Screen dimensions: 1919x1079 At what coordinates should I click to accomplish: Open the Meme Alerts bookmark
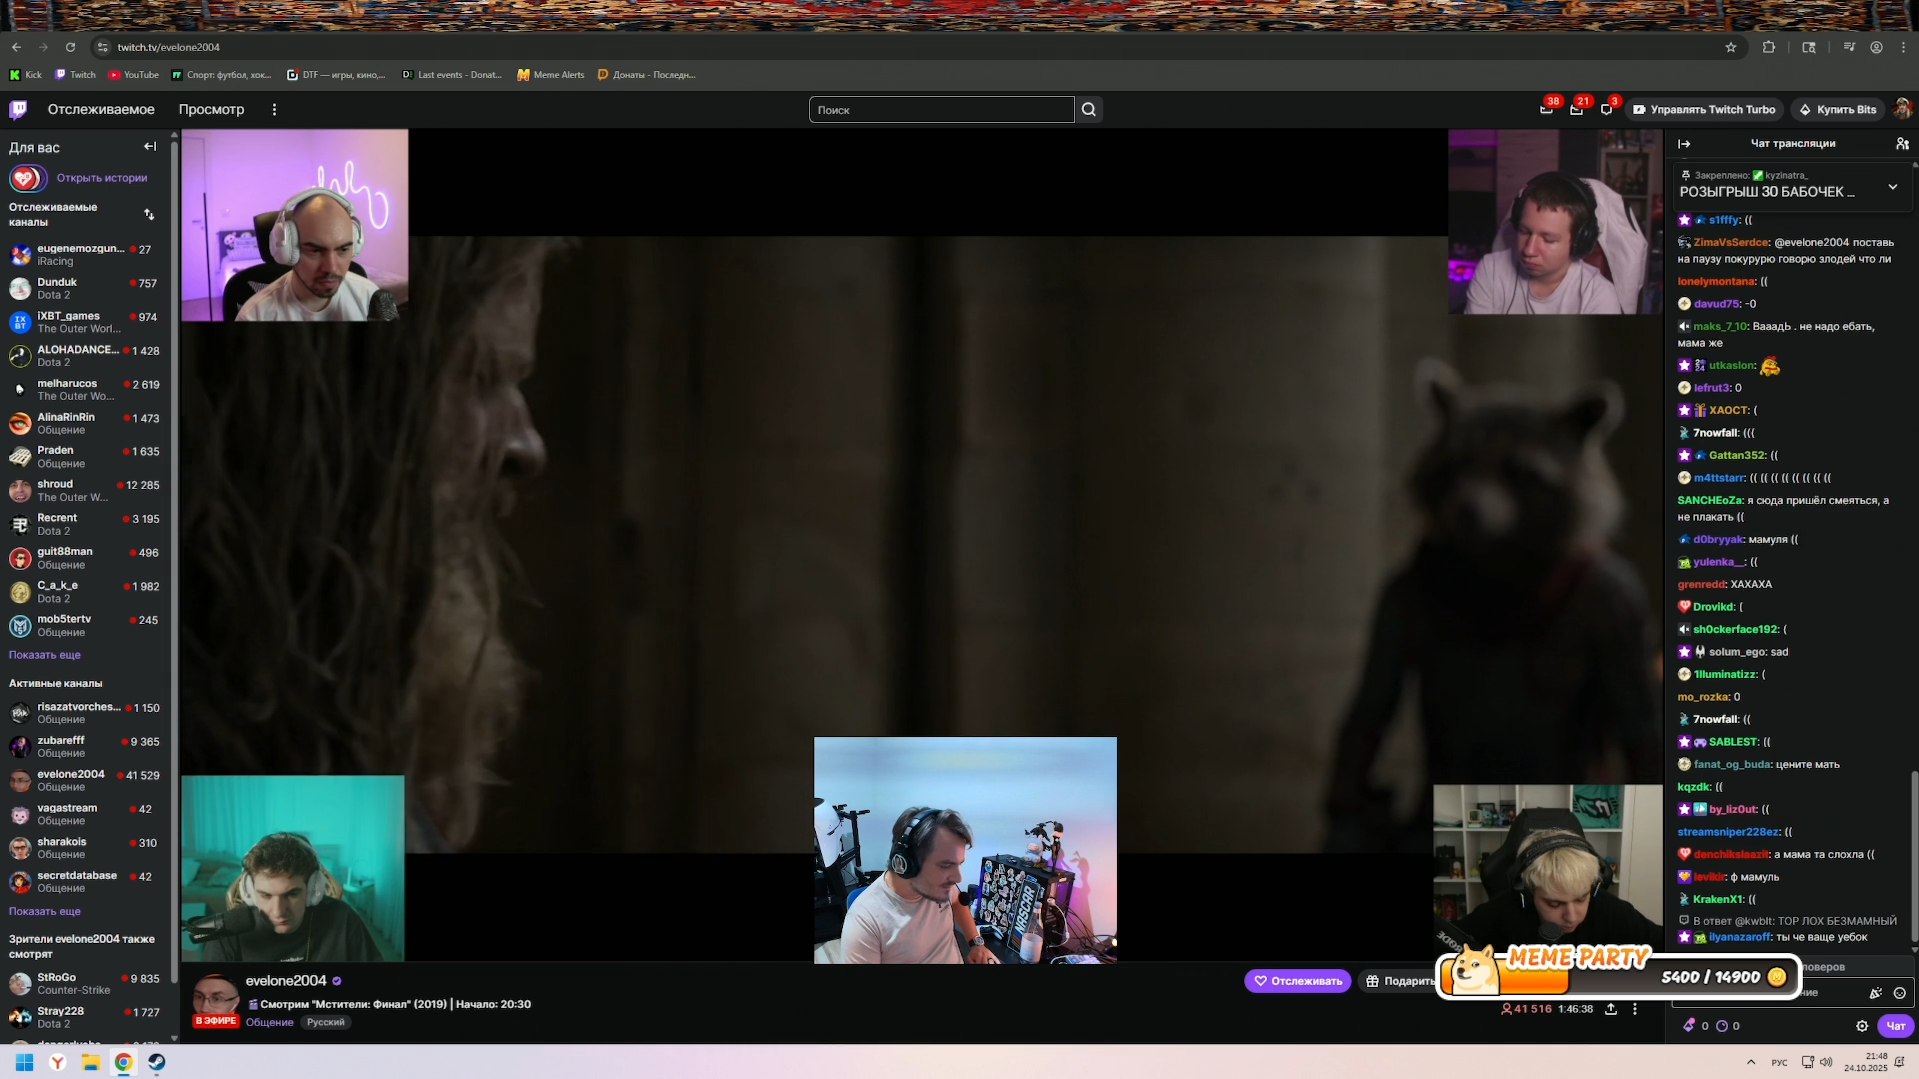(x=551, y=74)
